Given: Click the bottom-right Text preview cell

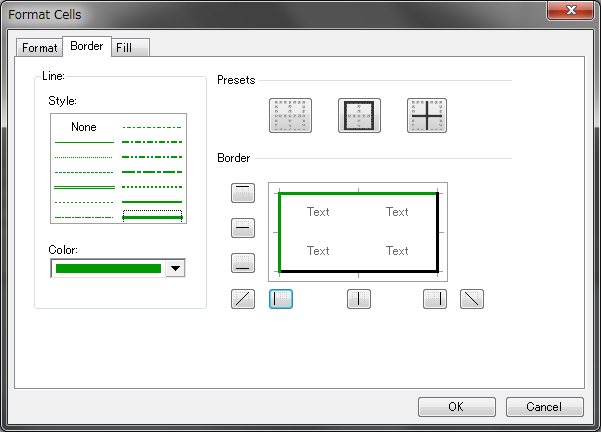Looking at the screenshot, I should pyautogui.click(x=397, y=251).
